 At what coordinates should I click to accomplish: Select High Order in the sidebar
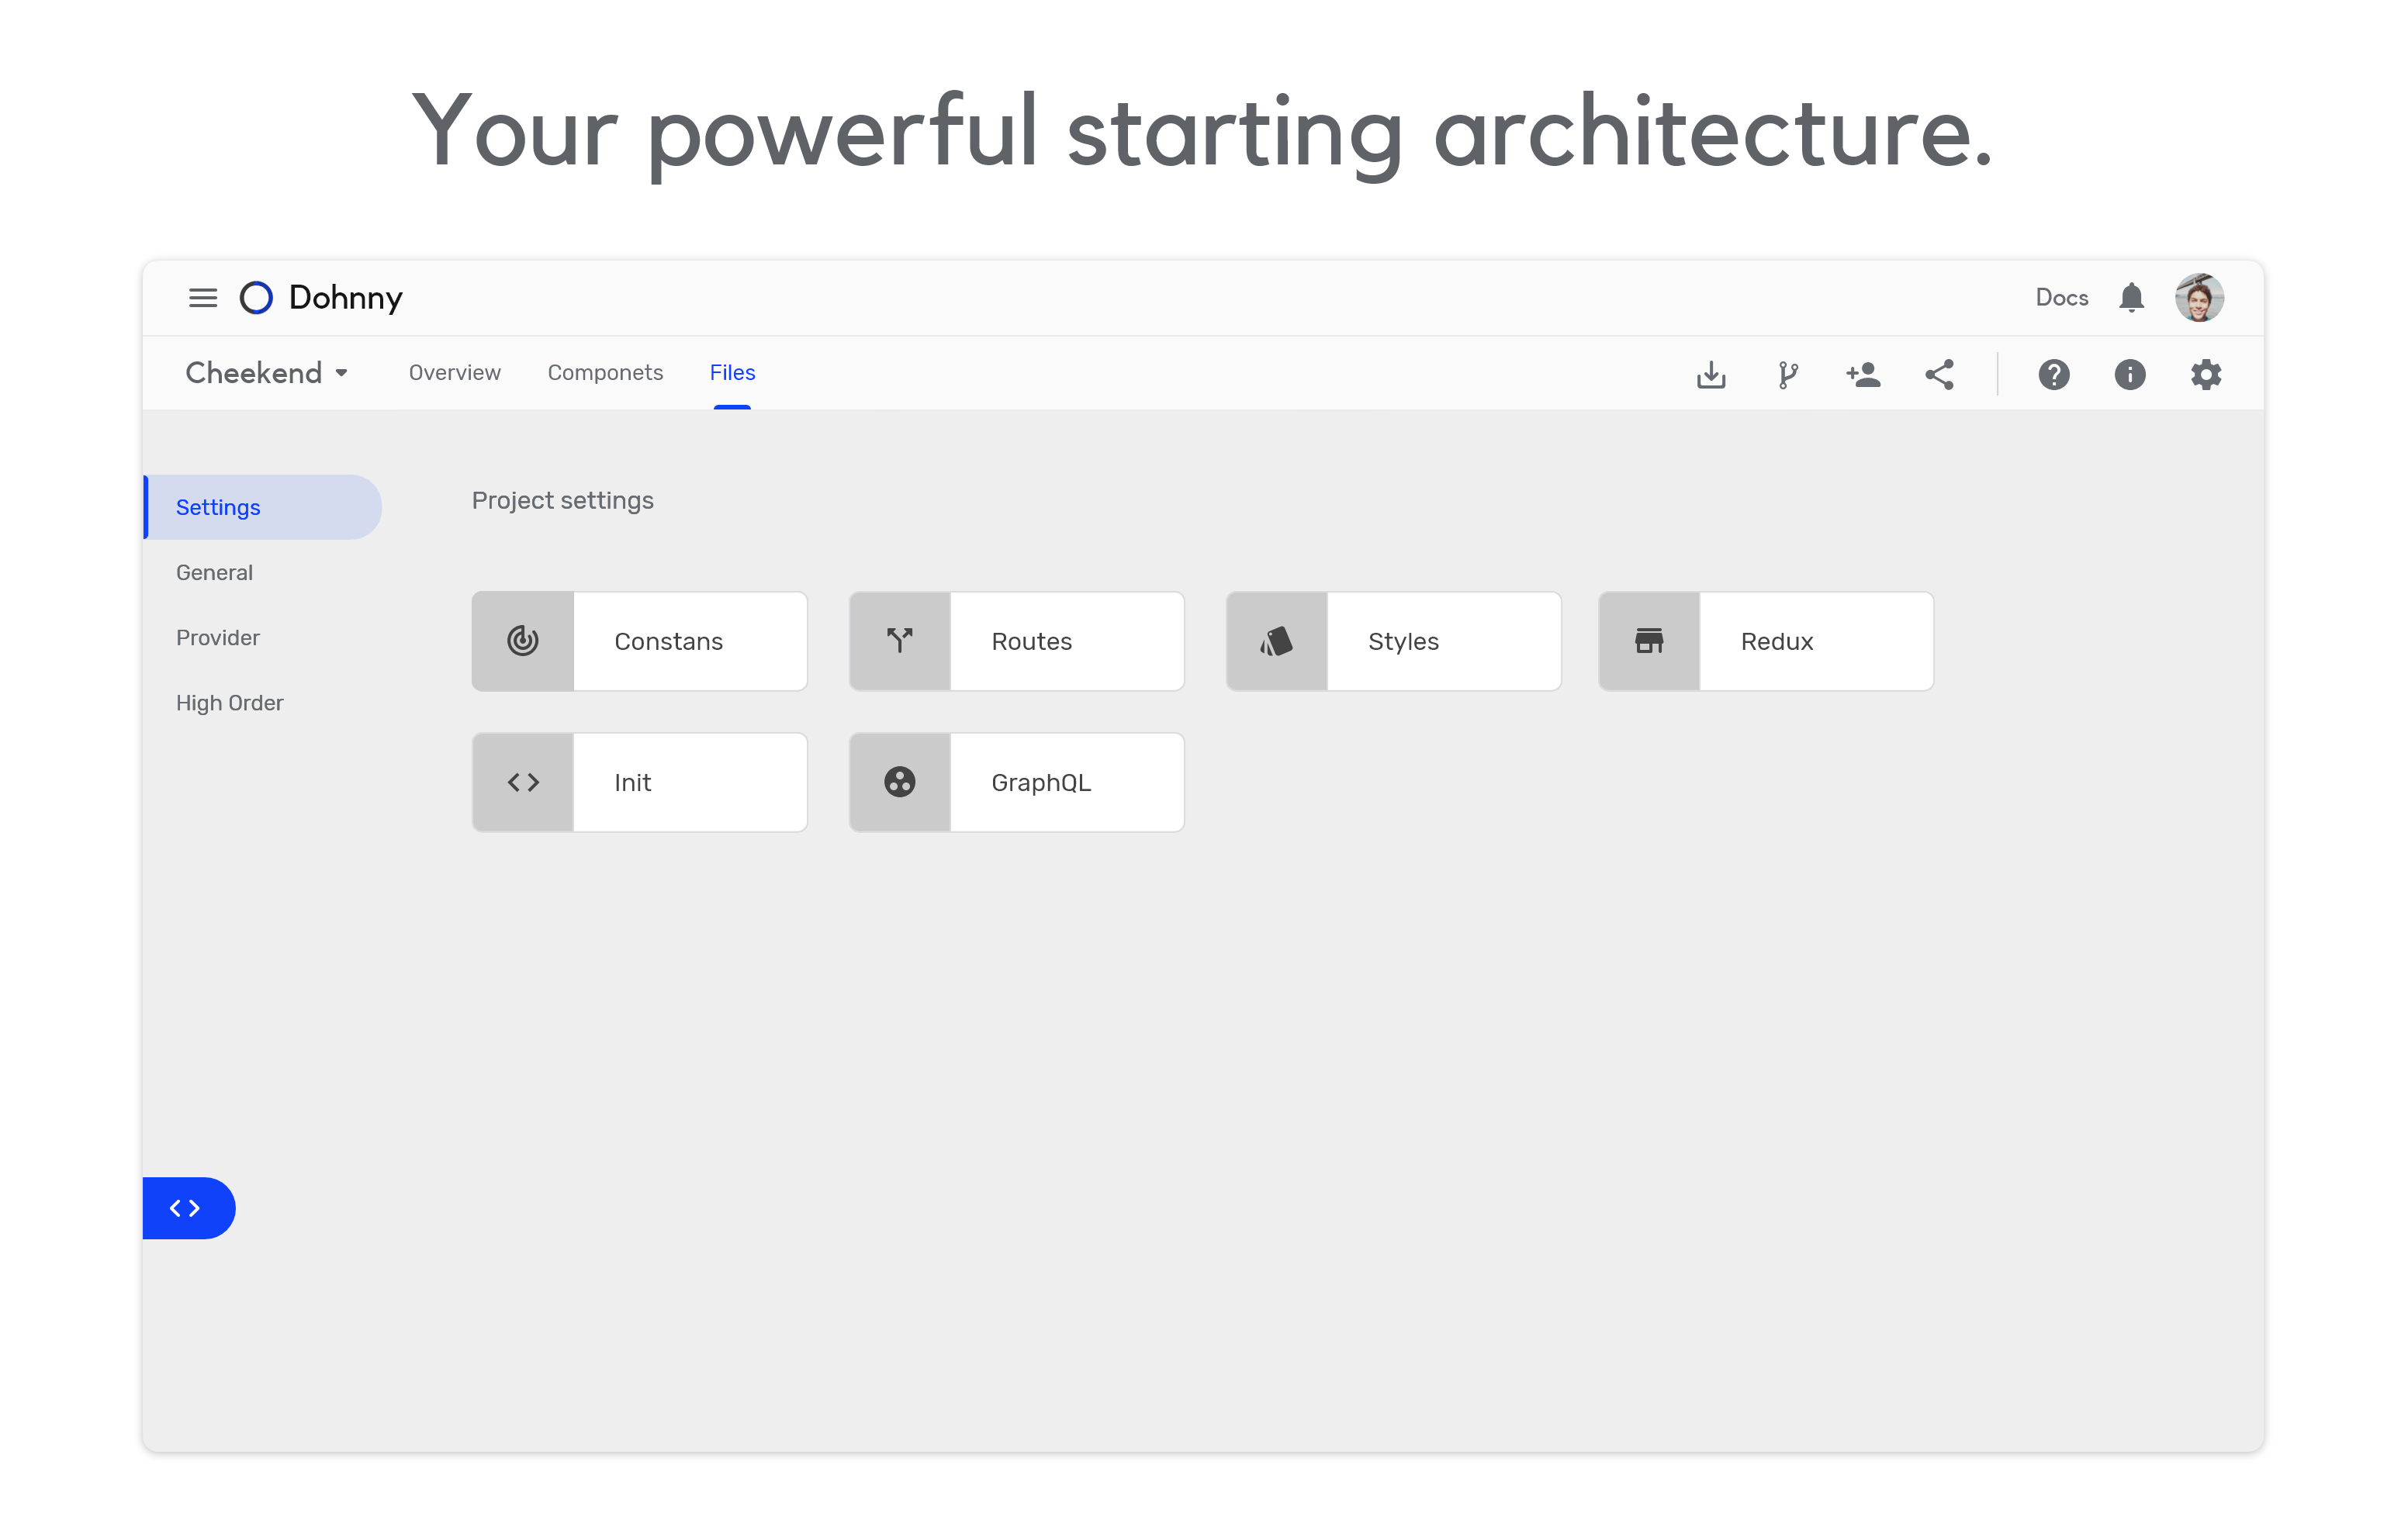coord(230,703)
